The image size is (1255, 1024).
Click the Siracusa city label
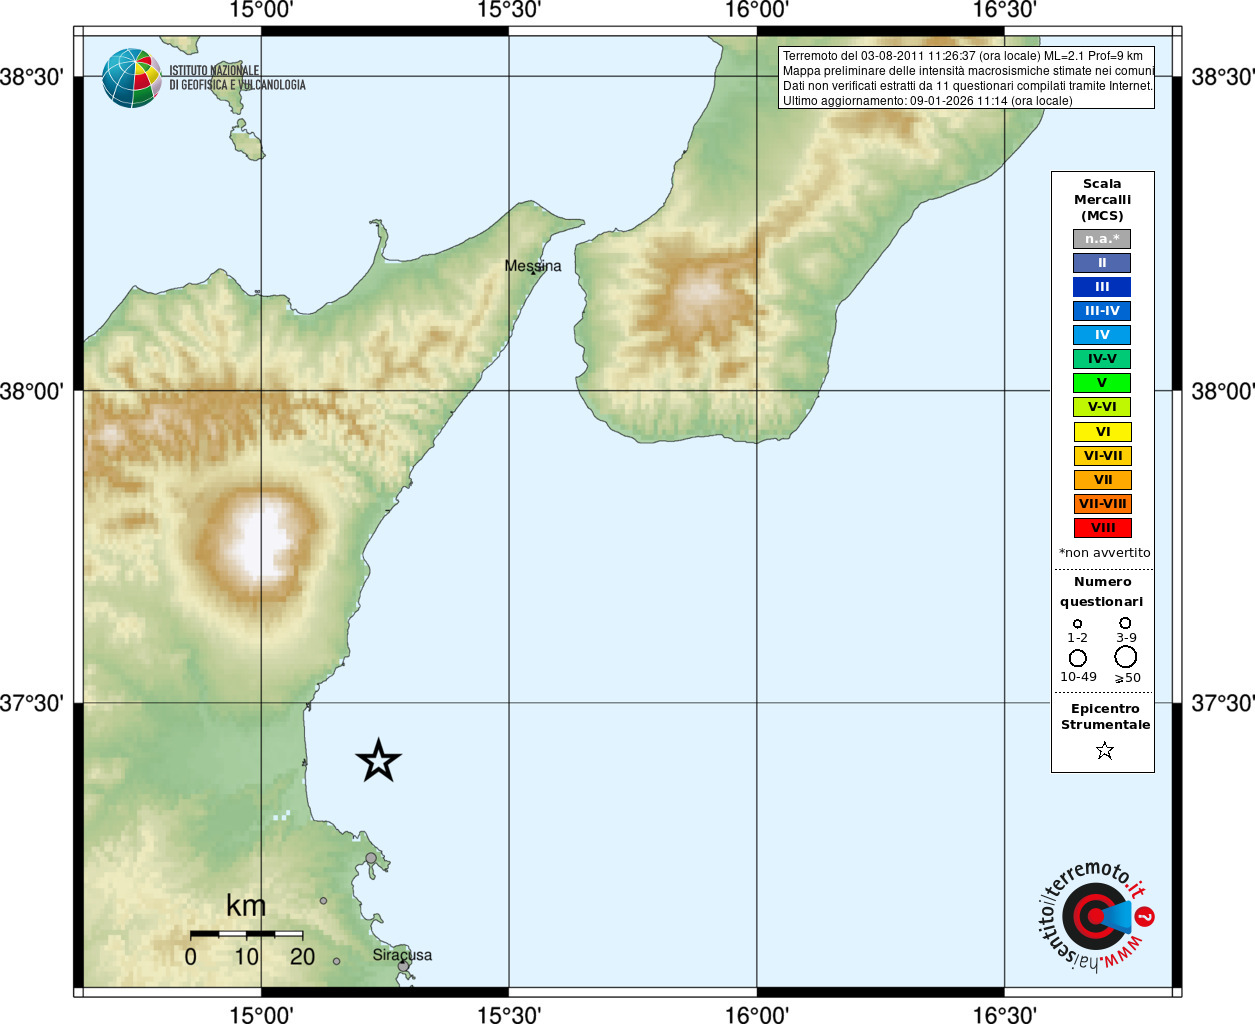coord(402,955)
